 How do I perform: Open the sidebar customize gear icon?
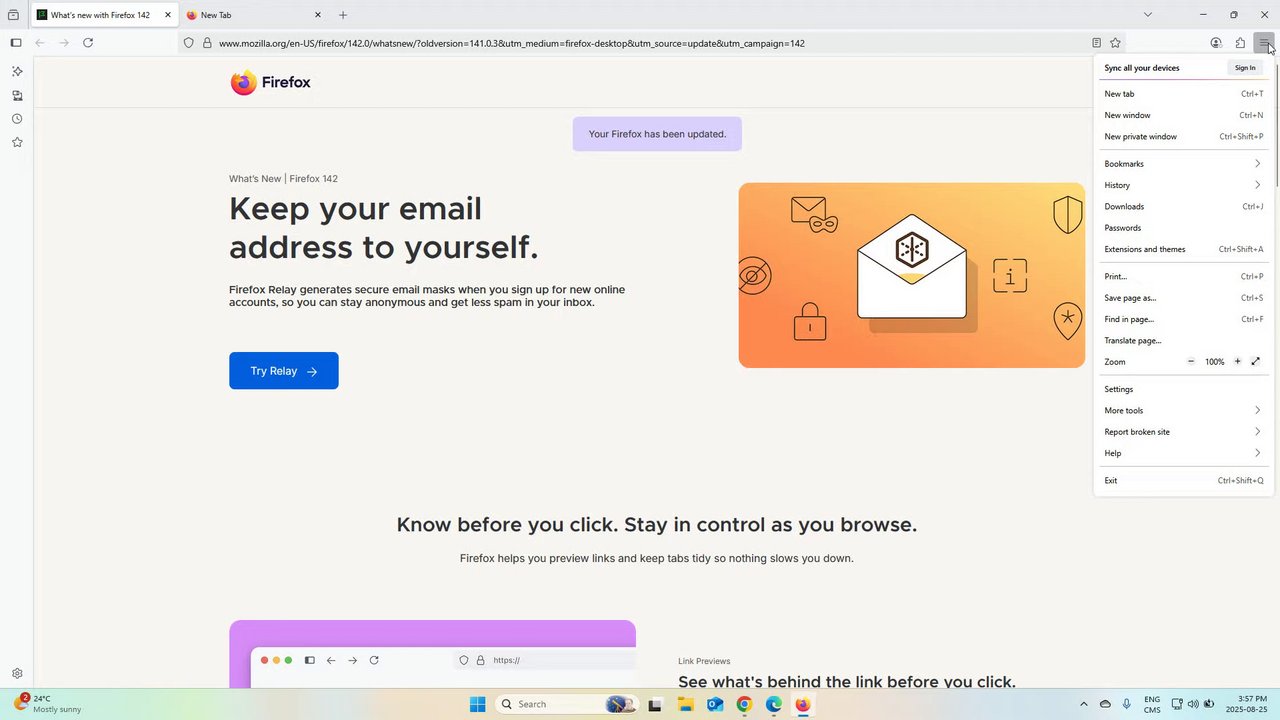point(17,674)
